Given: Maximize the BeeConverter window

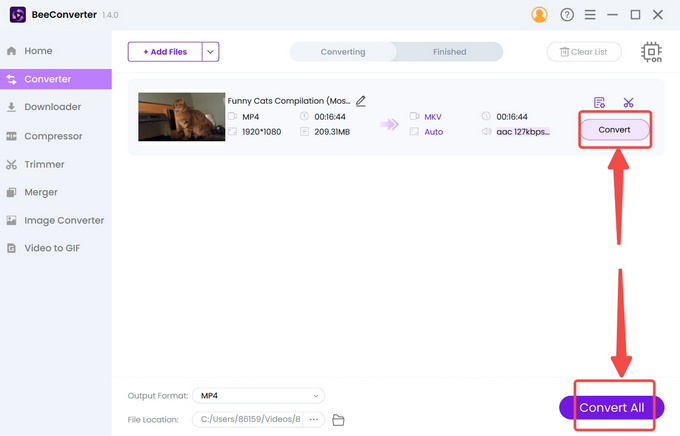Looking at the screenshot, I should (x=635, y=15).
